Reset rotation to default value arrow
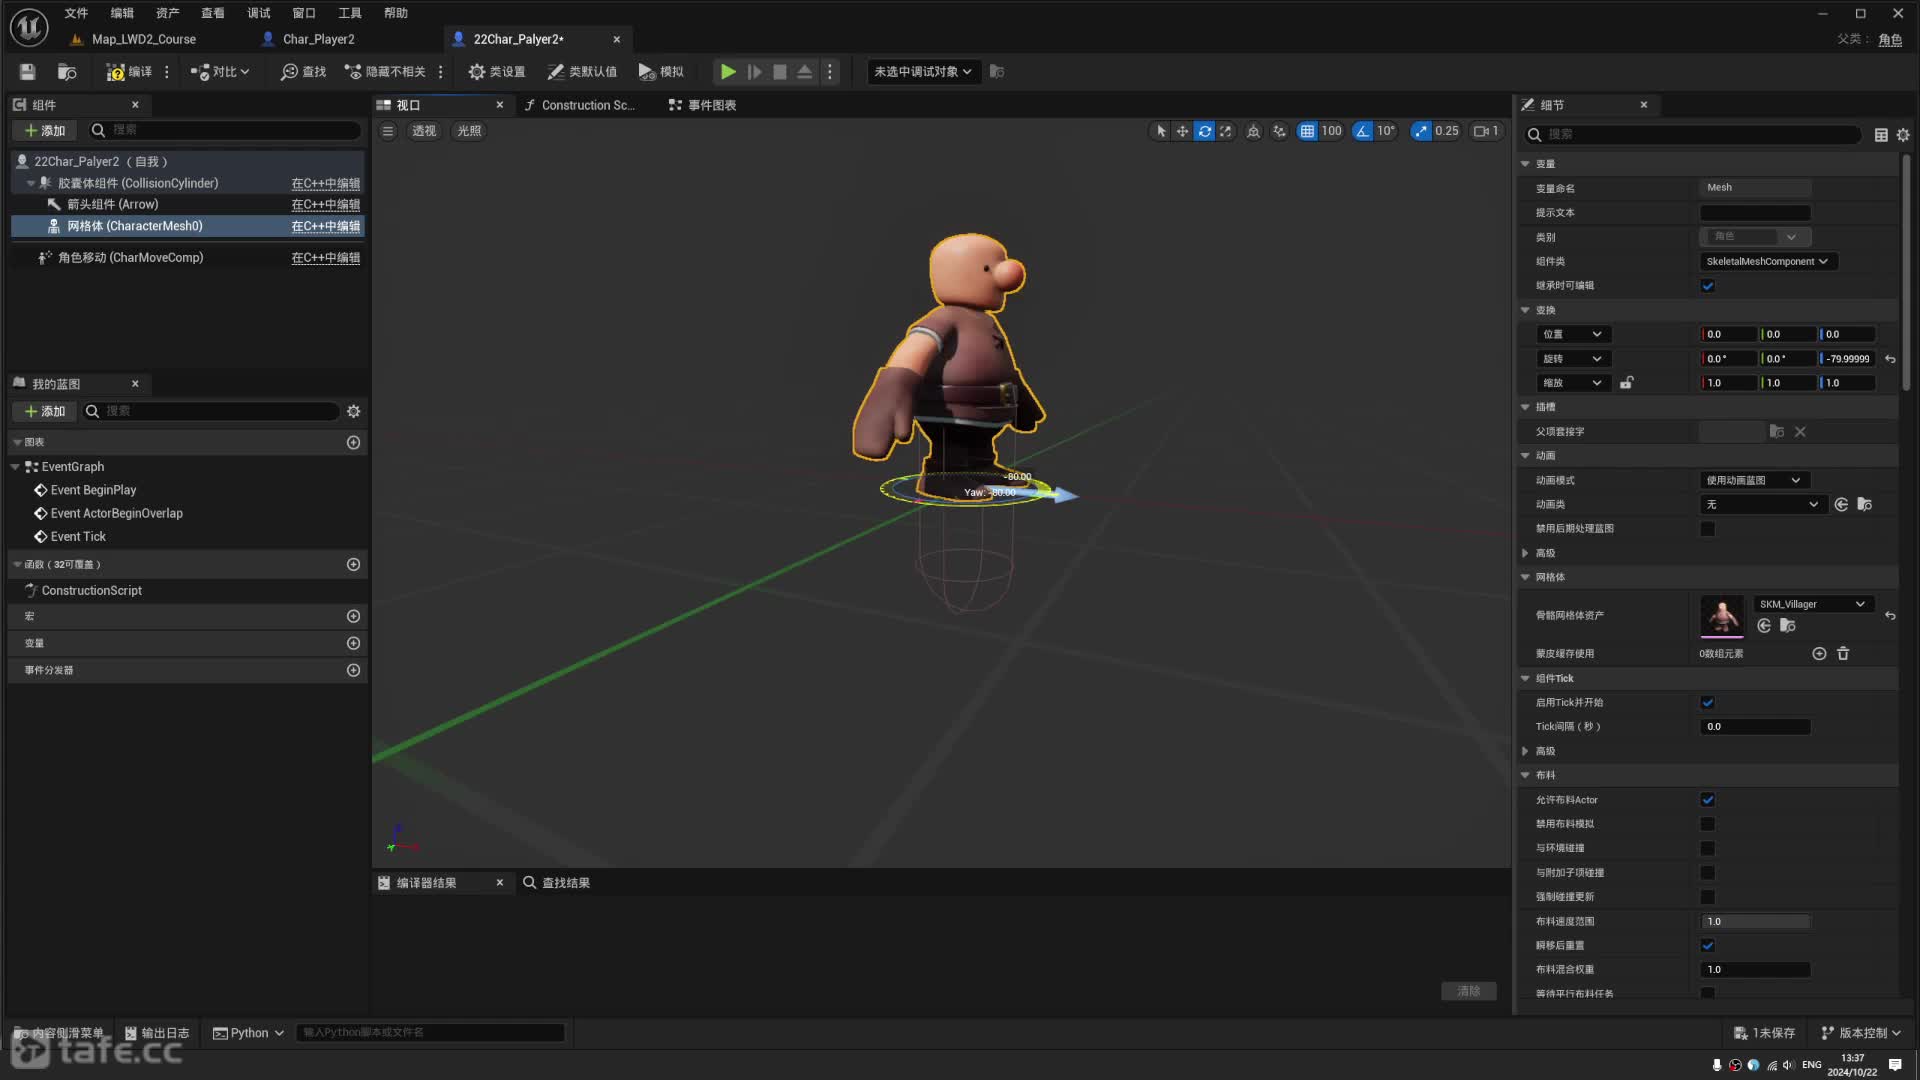The width and height of the screenshot is (1920, 1080). [1890, 359]
